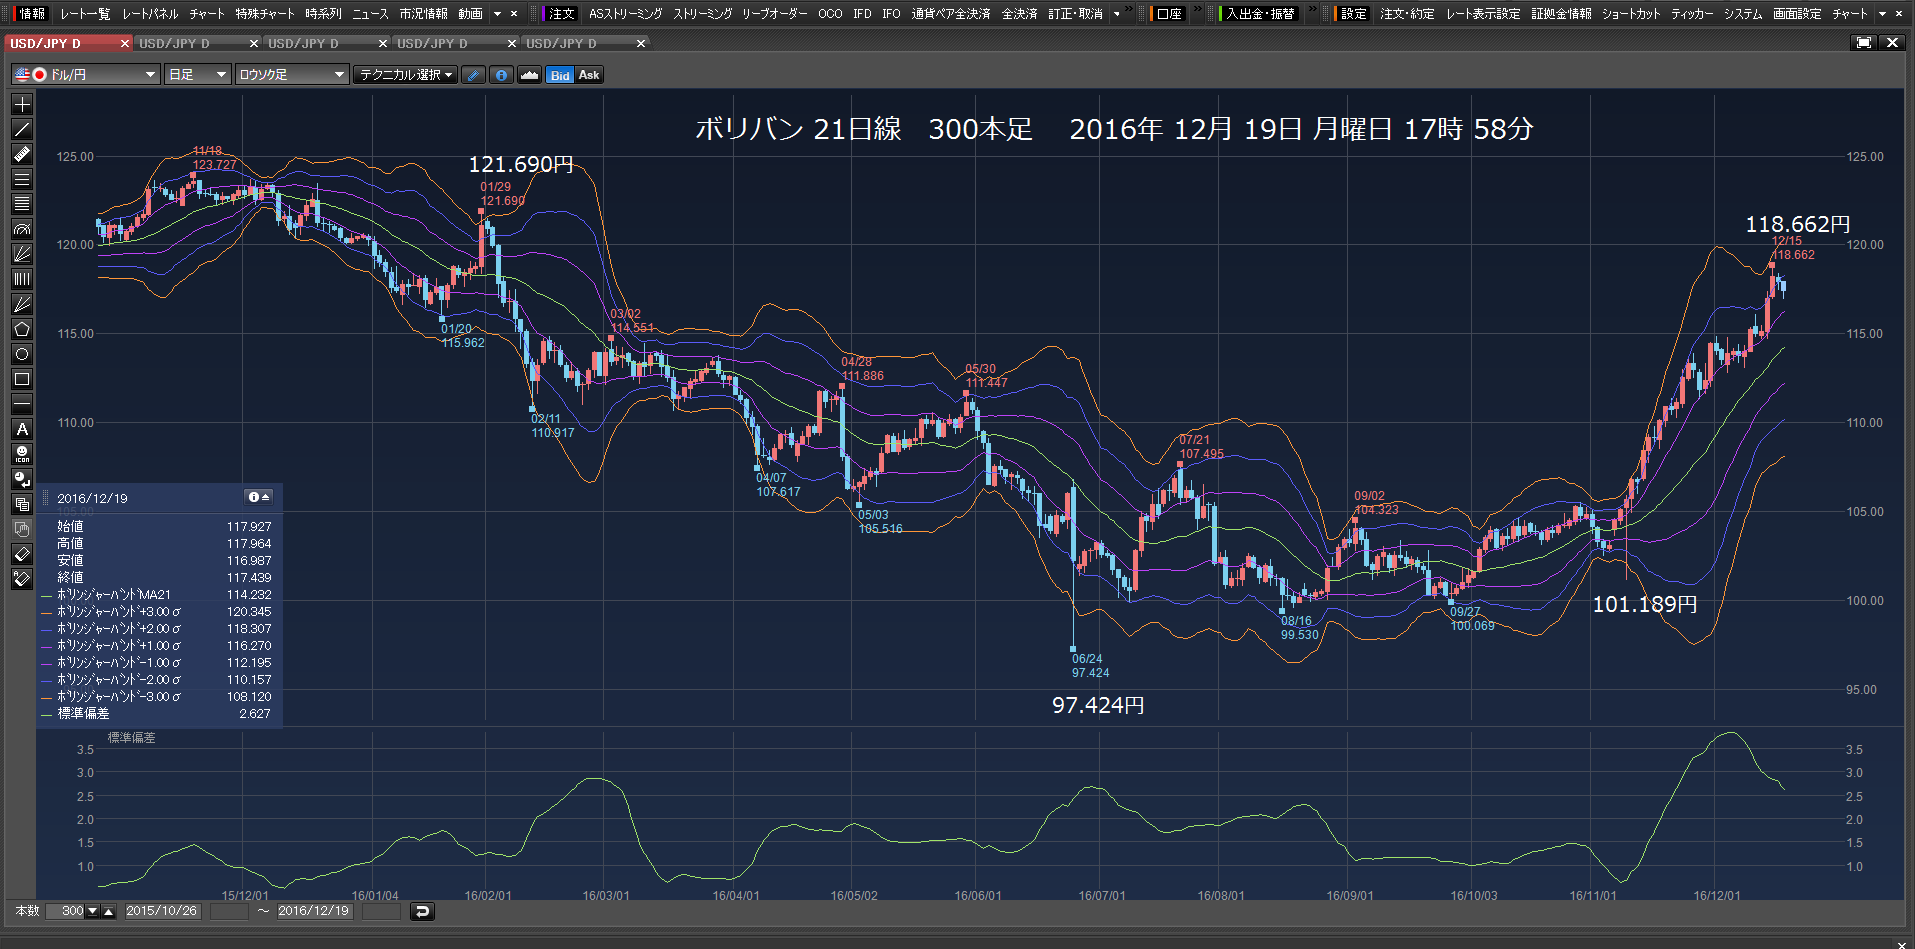Click the 本数 bar count field showing 300

[x=66, y=911]
